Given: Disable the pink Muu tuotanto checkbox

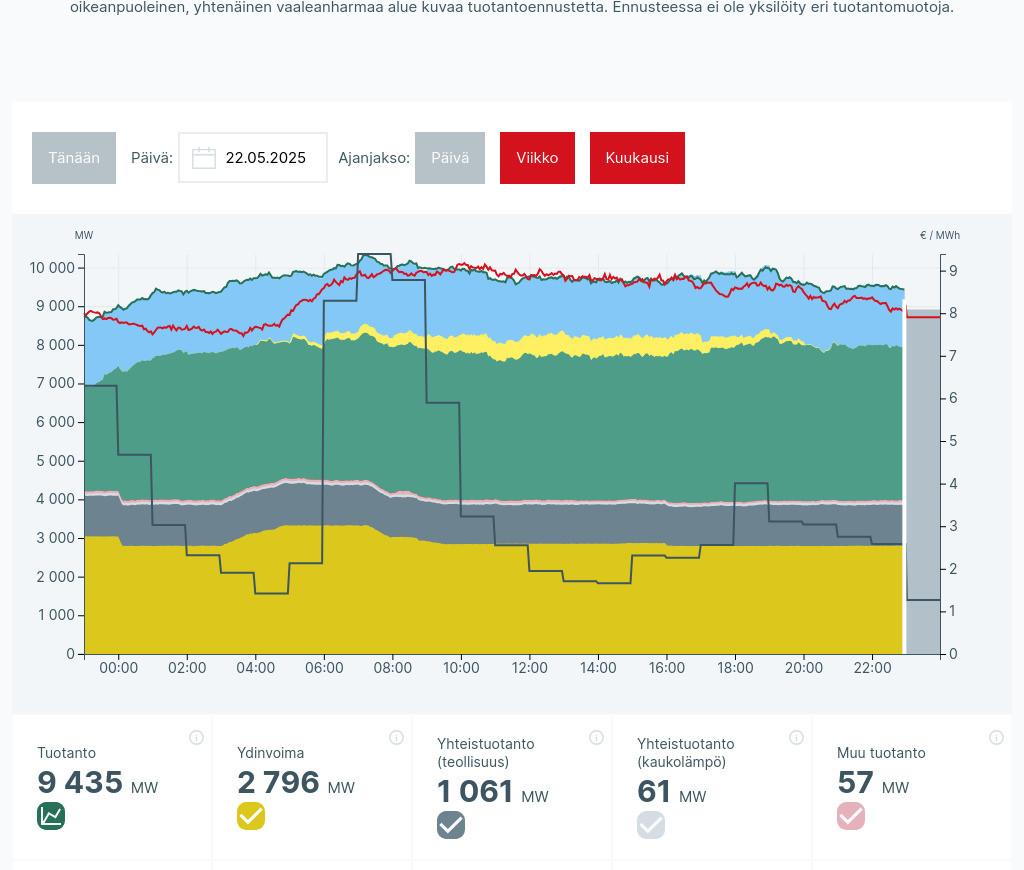Looking at the screenshot, I should point(851,816).
